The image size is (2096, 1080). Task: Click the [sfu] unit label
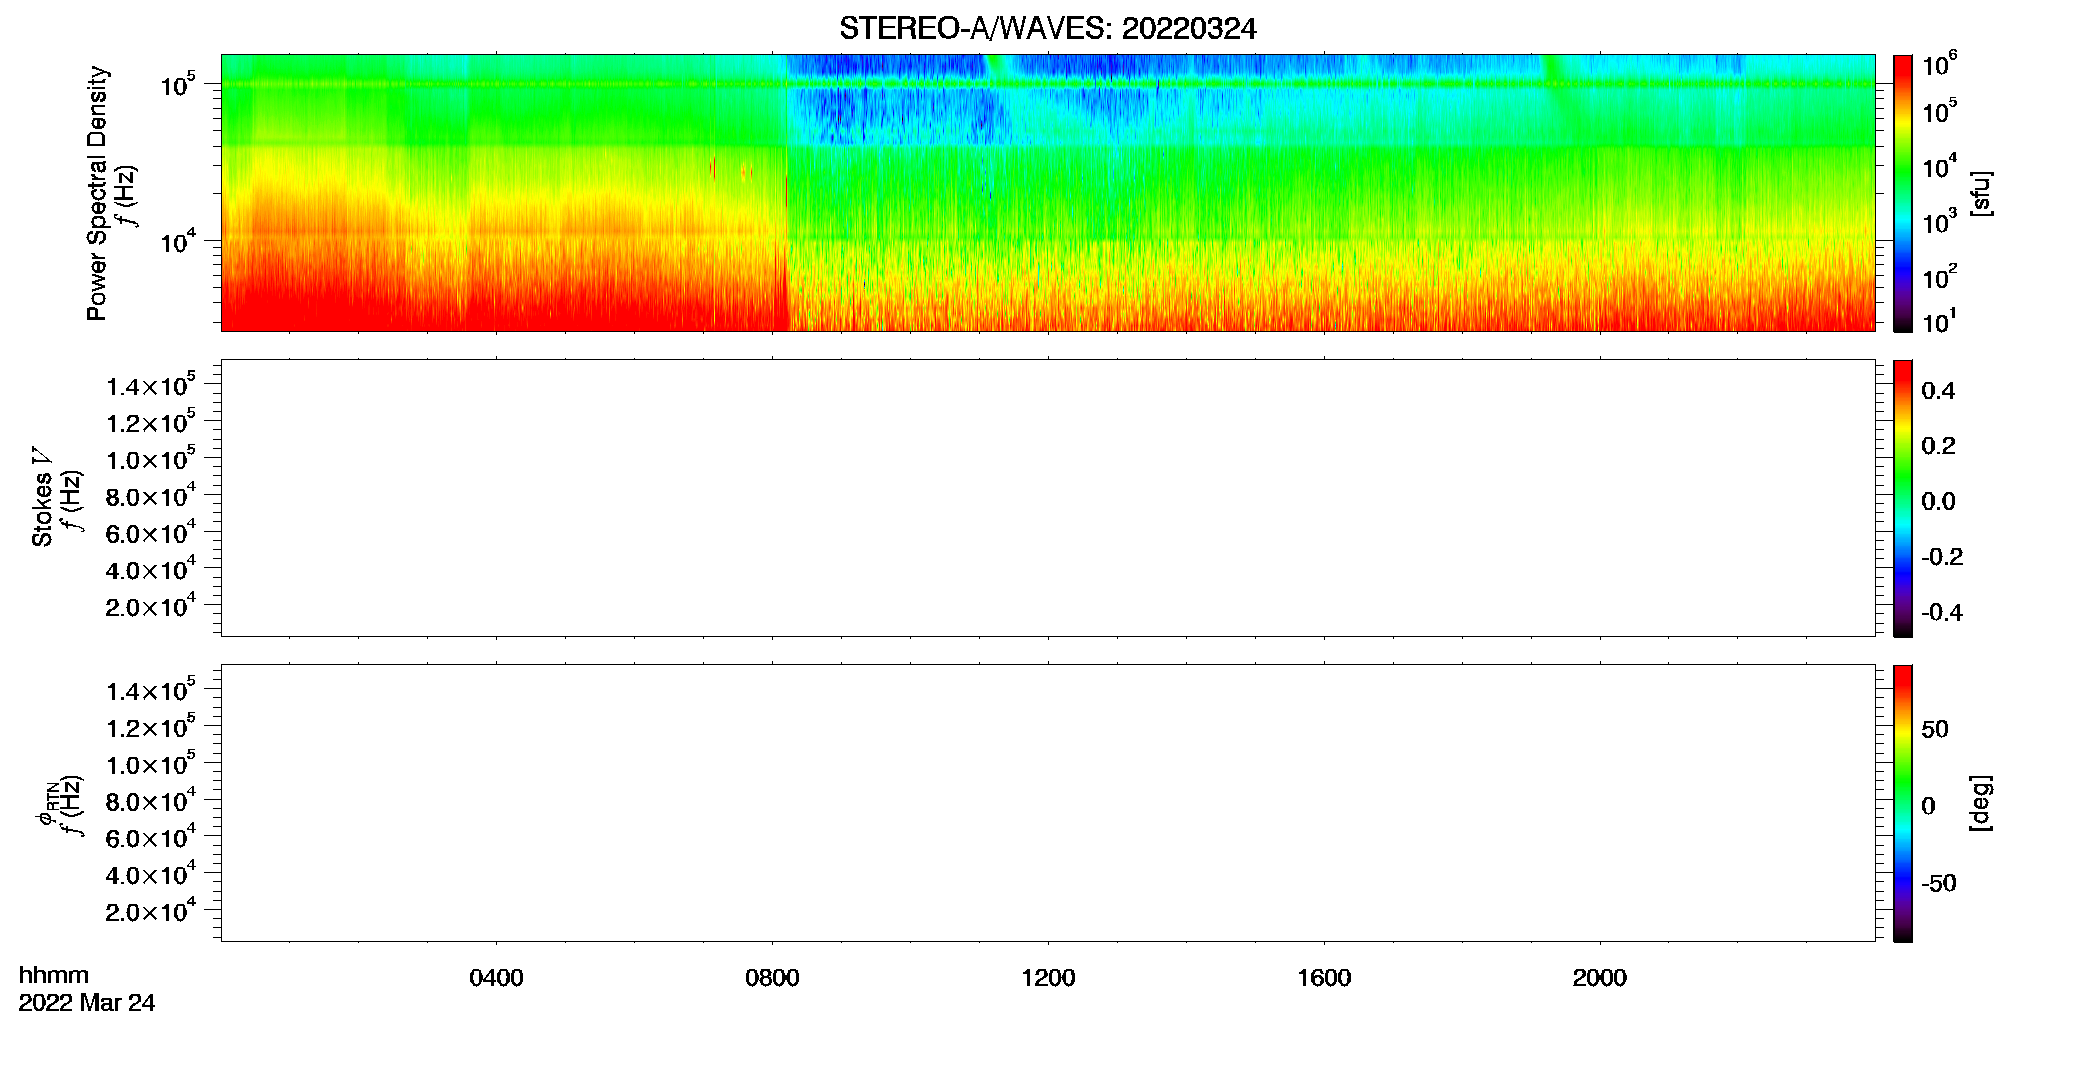pos(1980,193)
